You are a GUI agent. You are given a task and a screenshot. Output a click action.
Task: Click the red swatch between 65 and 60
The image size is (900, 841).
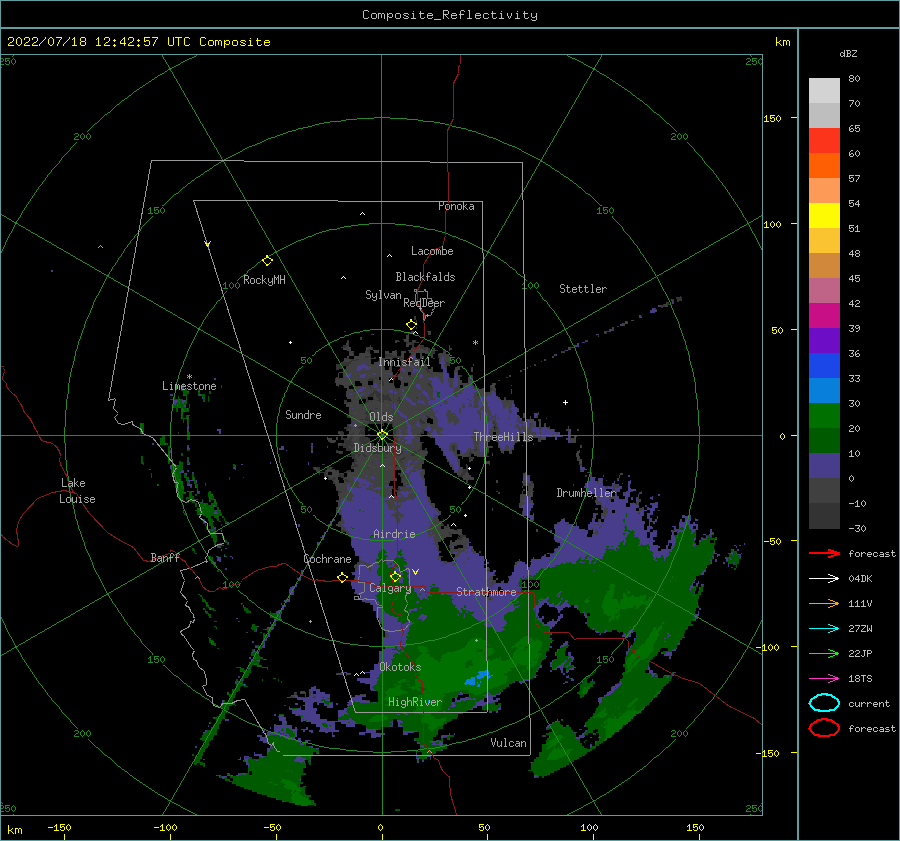coord(824,141)
